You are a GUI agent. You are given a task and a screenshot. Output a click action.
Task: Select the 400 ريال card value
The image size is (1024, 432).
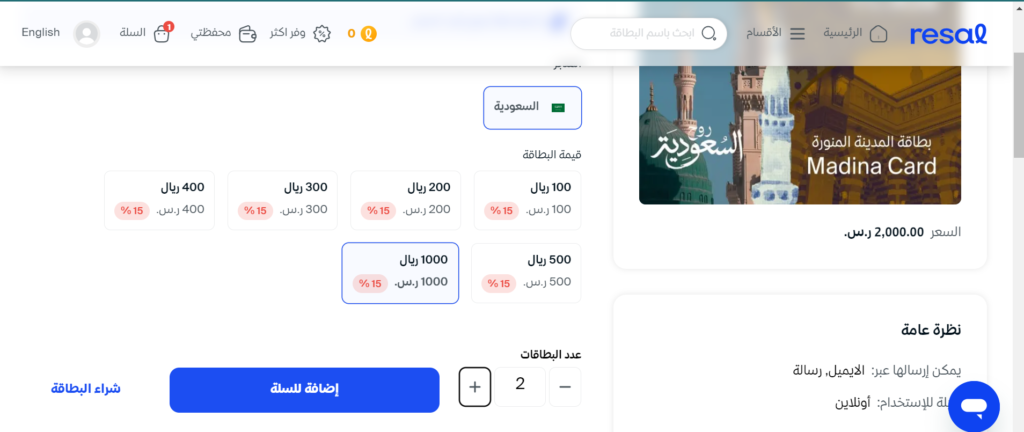[x=159, y=200]
